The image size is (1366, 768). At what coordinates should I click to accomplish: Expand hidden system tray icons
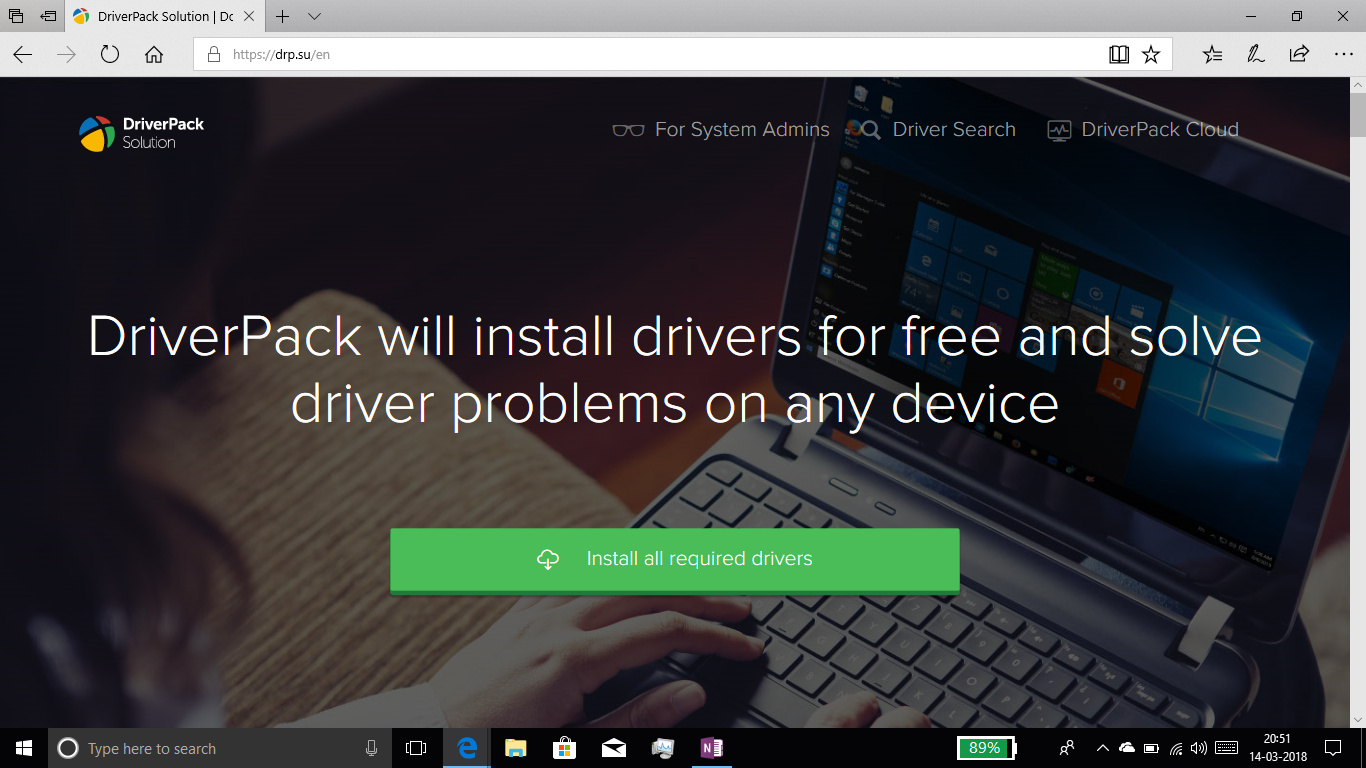coord(1101,747)
